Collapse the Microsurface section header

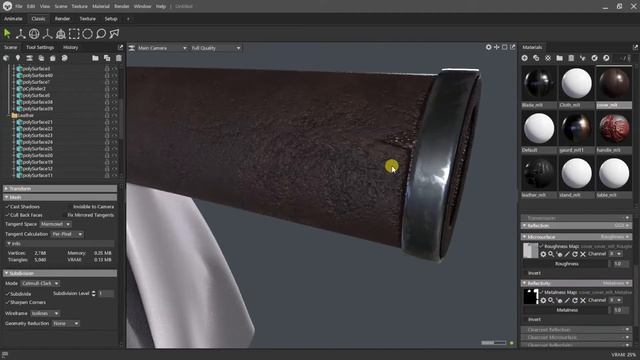(x=576, y=237)
